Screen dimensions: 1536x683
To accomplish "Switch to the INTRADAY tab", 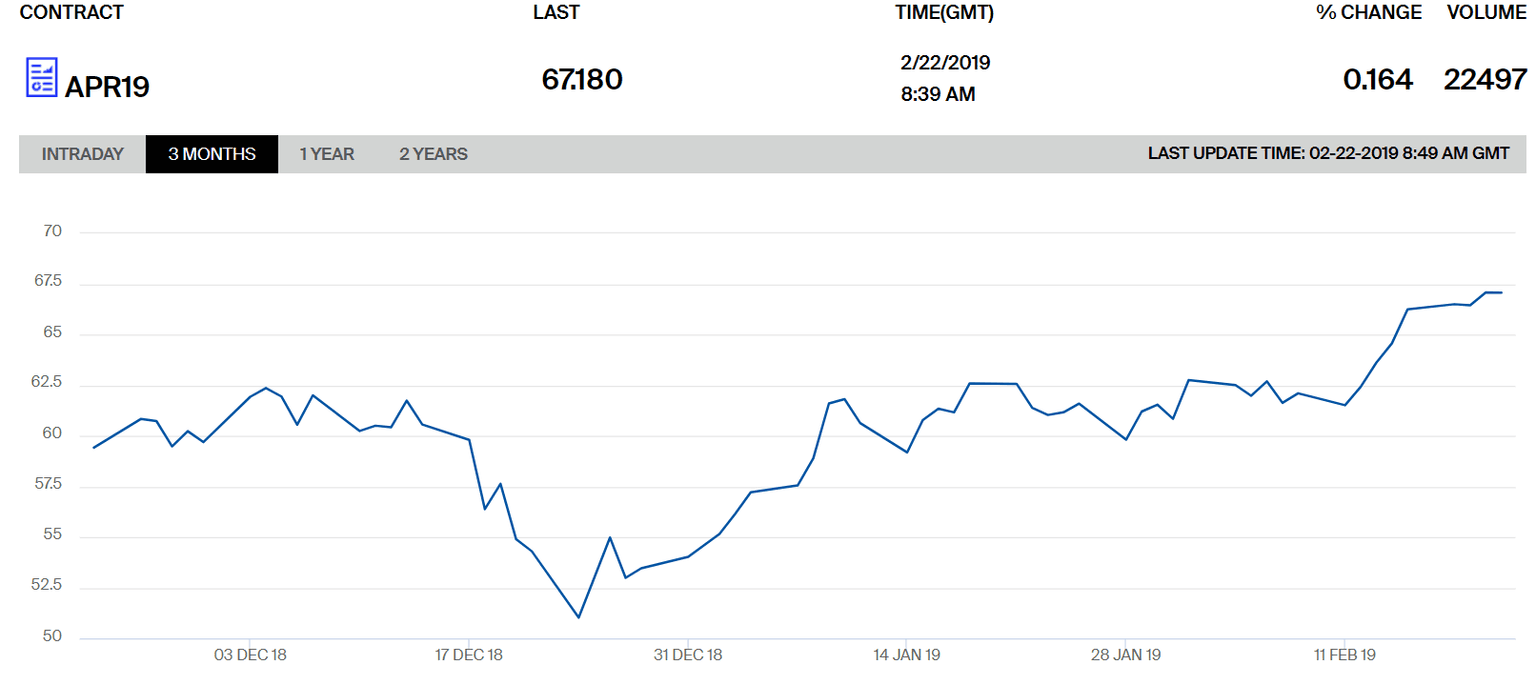I will tap(83, 154).
